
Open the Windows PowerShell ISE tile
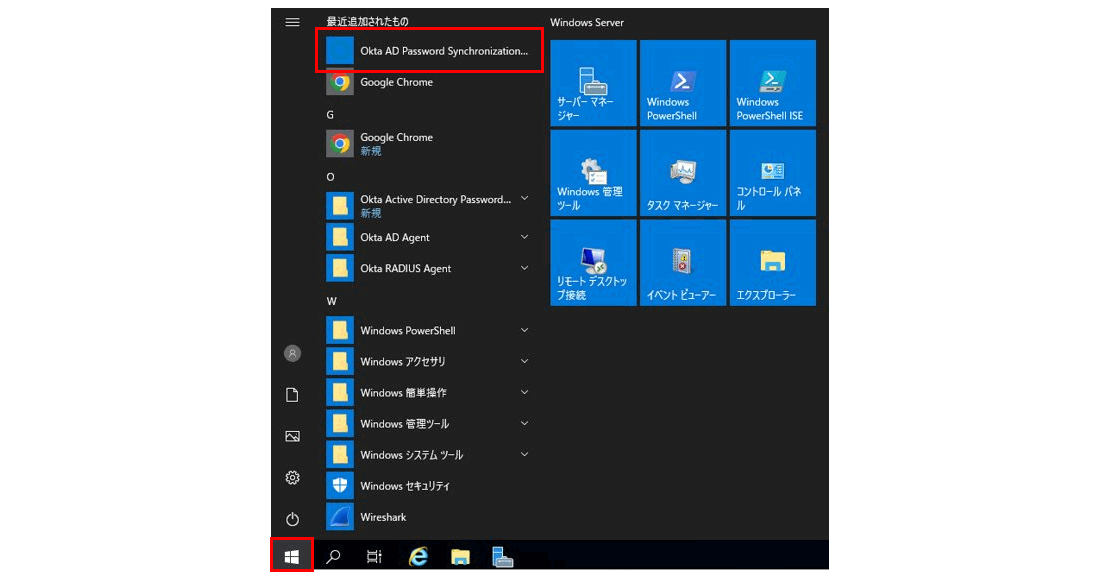[x=773, y=83]
